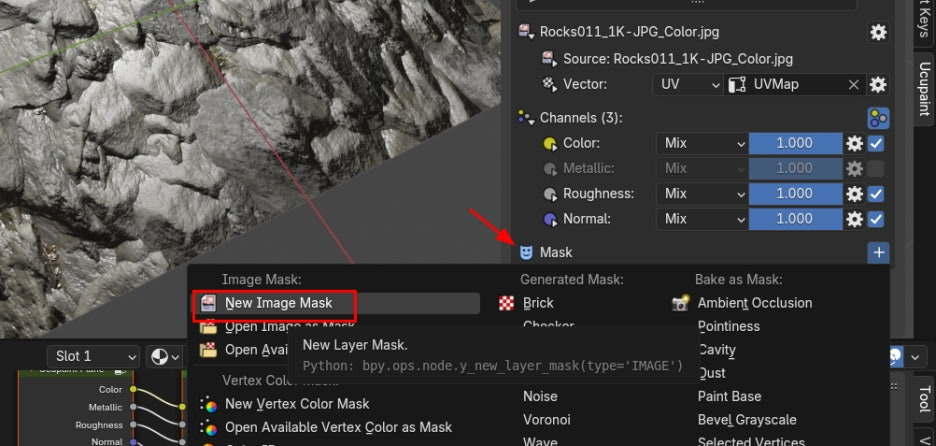Adjust the Metallic channel 1.000 slider

(795, 168)
